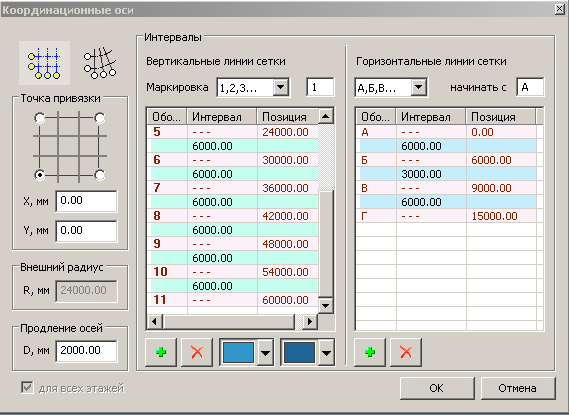The image size is (569, 415).
Task: Select top-left anchor point radio button
Action: 40,118
